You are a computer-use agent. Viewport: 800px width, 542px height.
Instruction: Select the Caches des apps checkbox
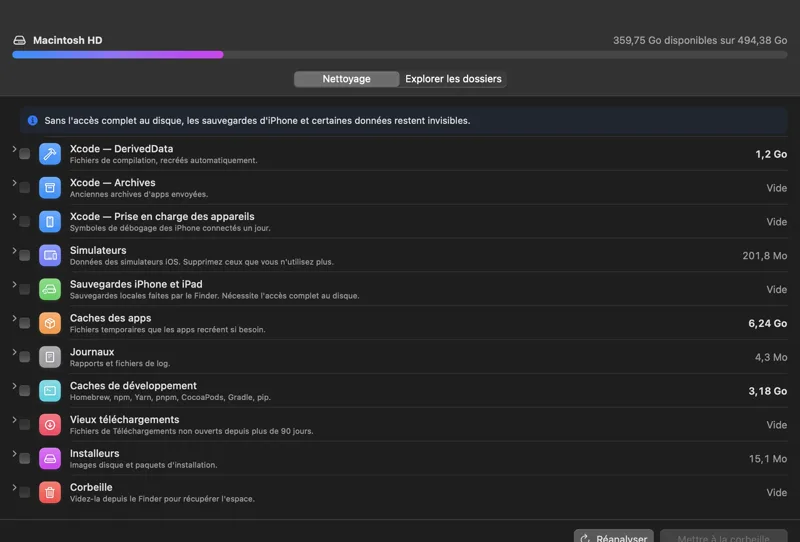click(x=24, y=323)
